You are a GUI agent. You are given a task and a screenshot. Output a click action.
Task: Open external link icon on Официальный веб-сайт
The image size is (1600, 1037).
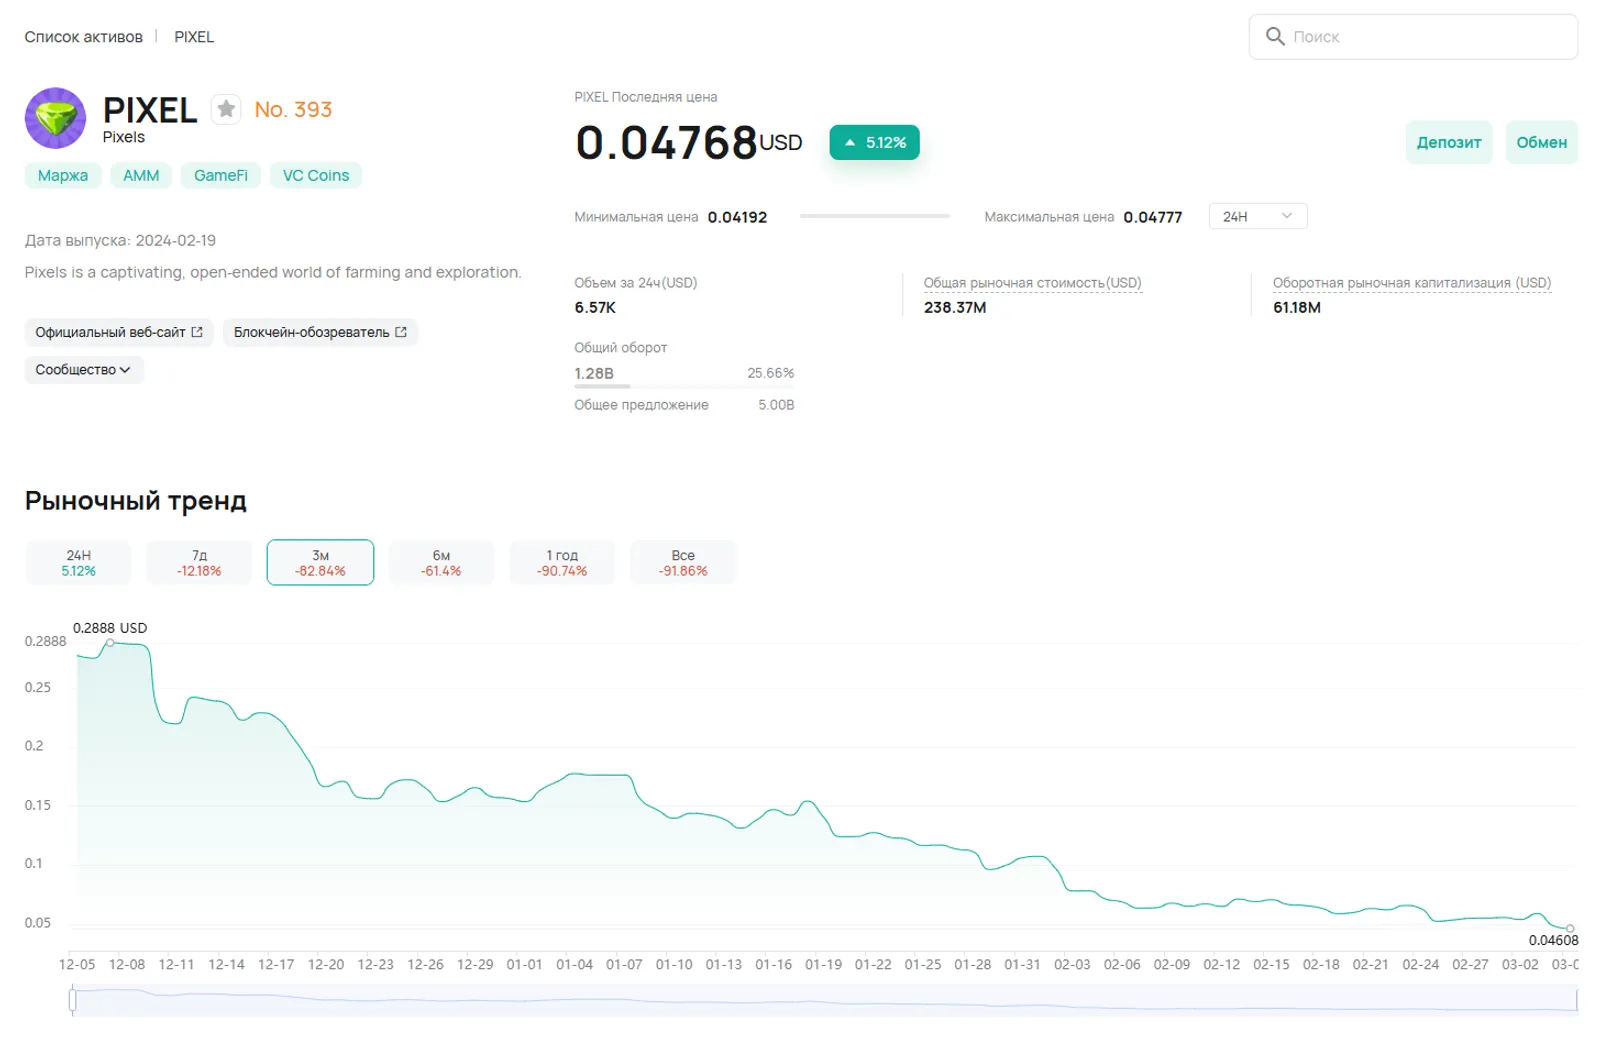197,332
